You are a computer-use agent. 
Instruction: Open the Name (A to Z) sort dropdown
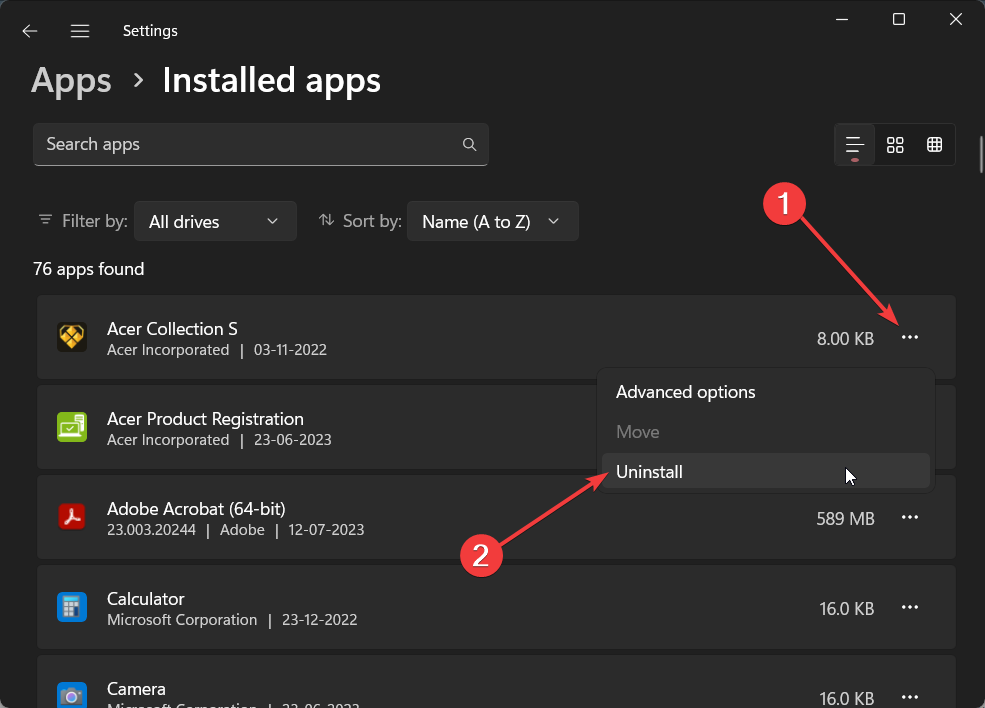(492, 221)
